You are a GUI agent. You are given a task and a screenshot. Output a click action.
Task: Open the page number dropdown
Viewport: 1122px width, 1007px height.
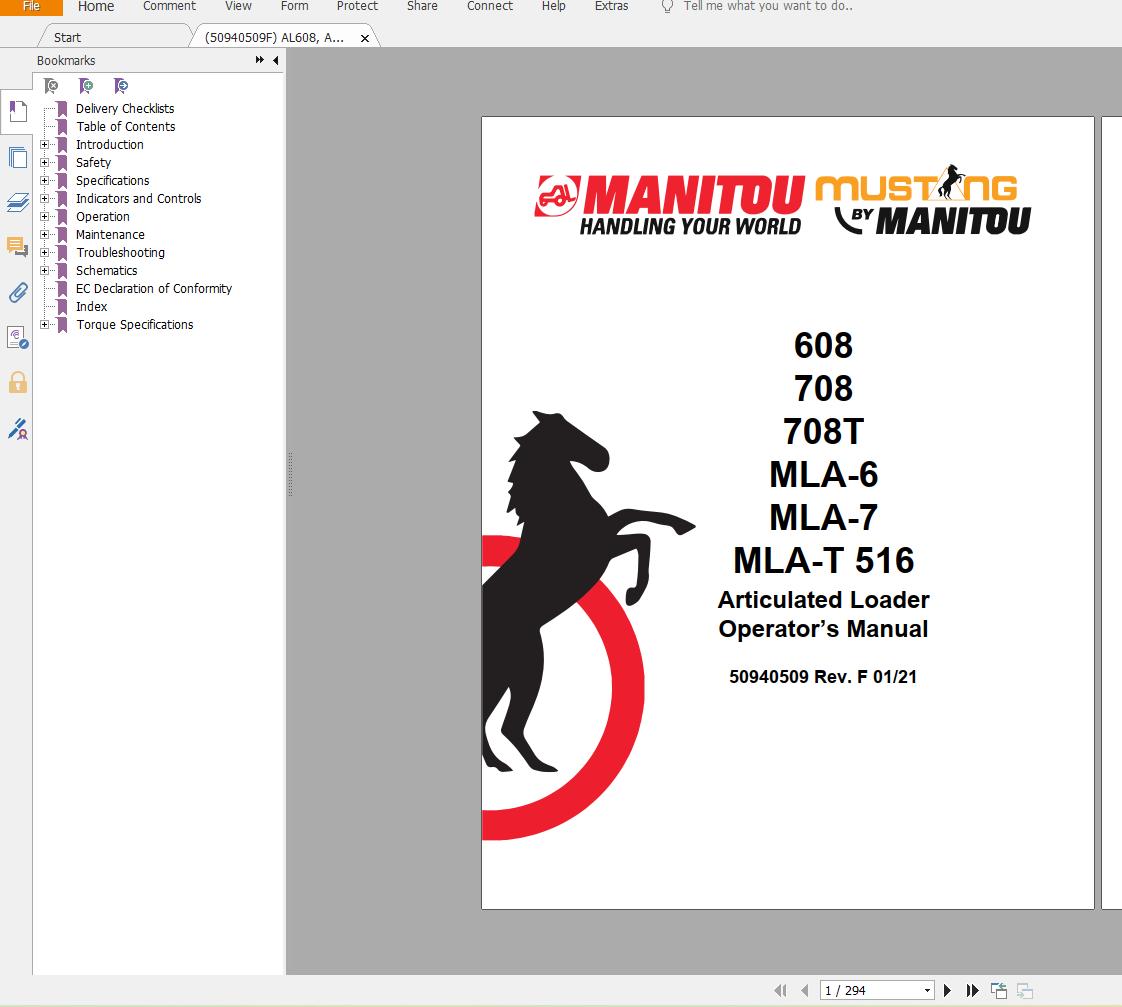tap(927, 991)
